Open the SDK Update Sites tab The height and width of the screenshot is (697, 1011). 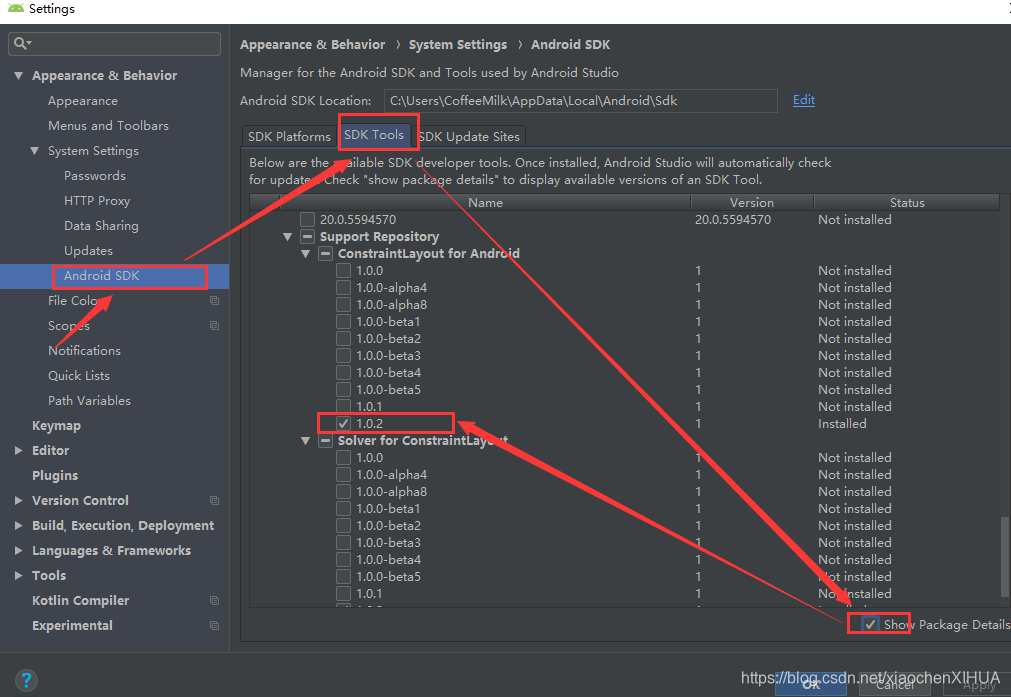470,136
